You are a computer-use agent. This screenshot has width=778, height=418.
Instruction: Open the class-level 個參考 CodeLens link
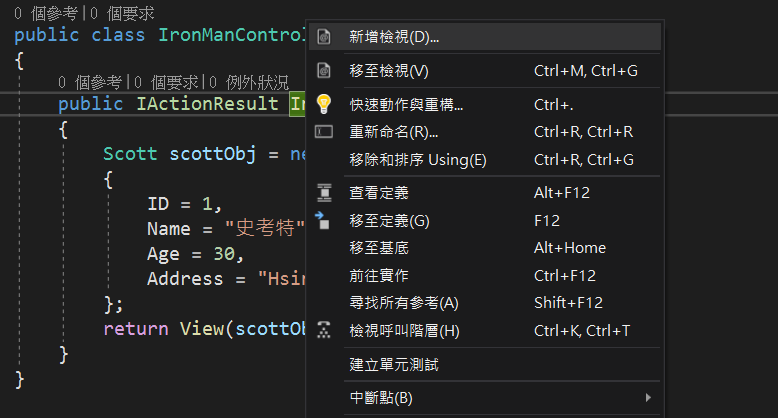click(46, 13)
